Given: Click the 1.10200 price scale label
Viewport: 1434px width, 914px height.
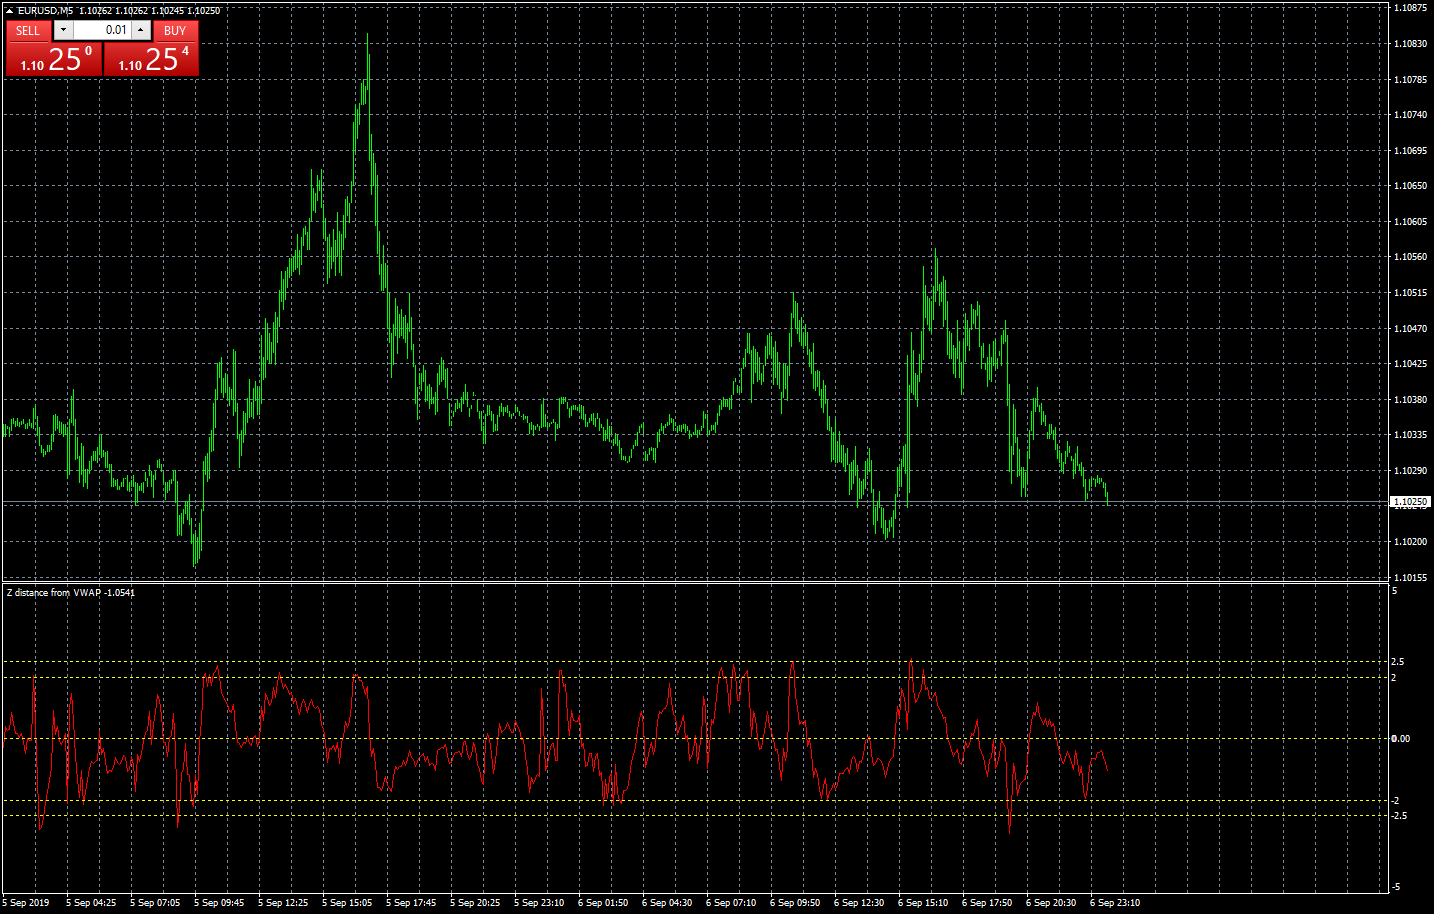Looking at the screenshot, I should (x=1410, y=542).
